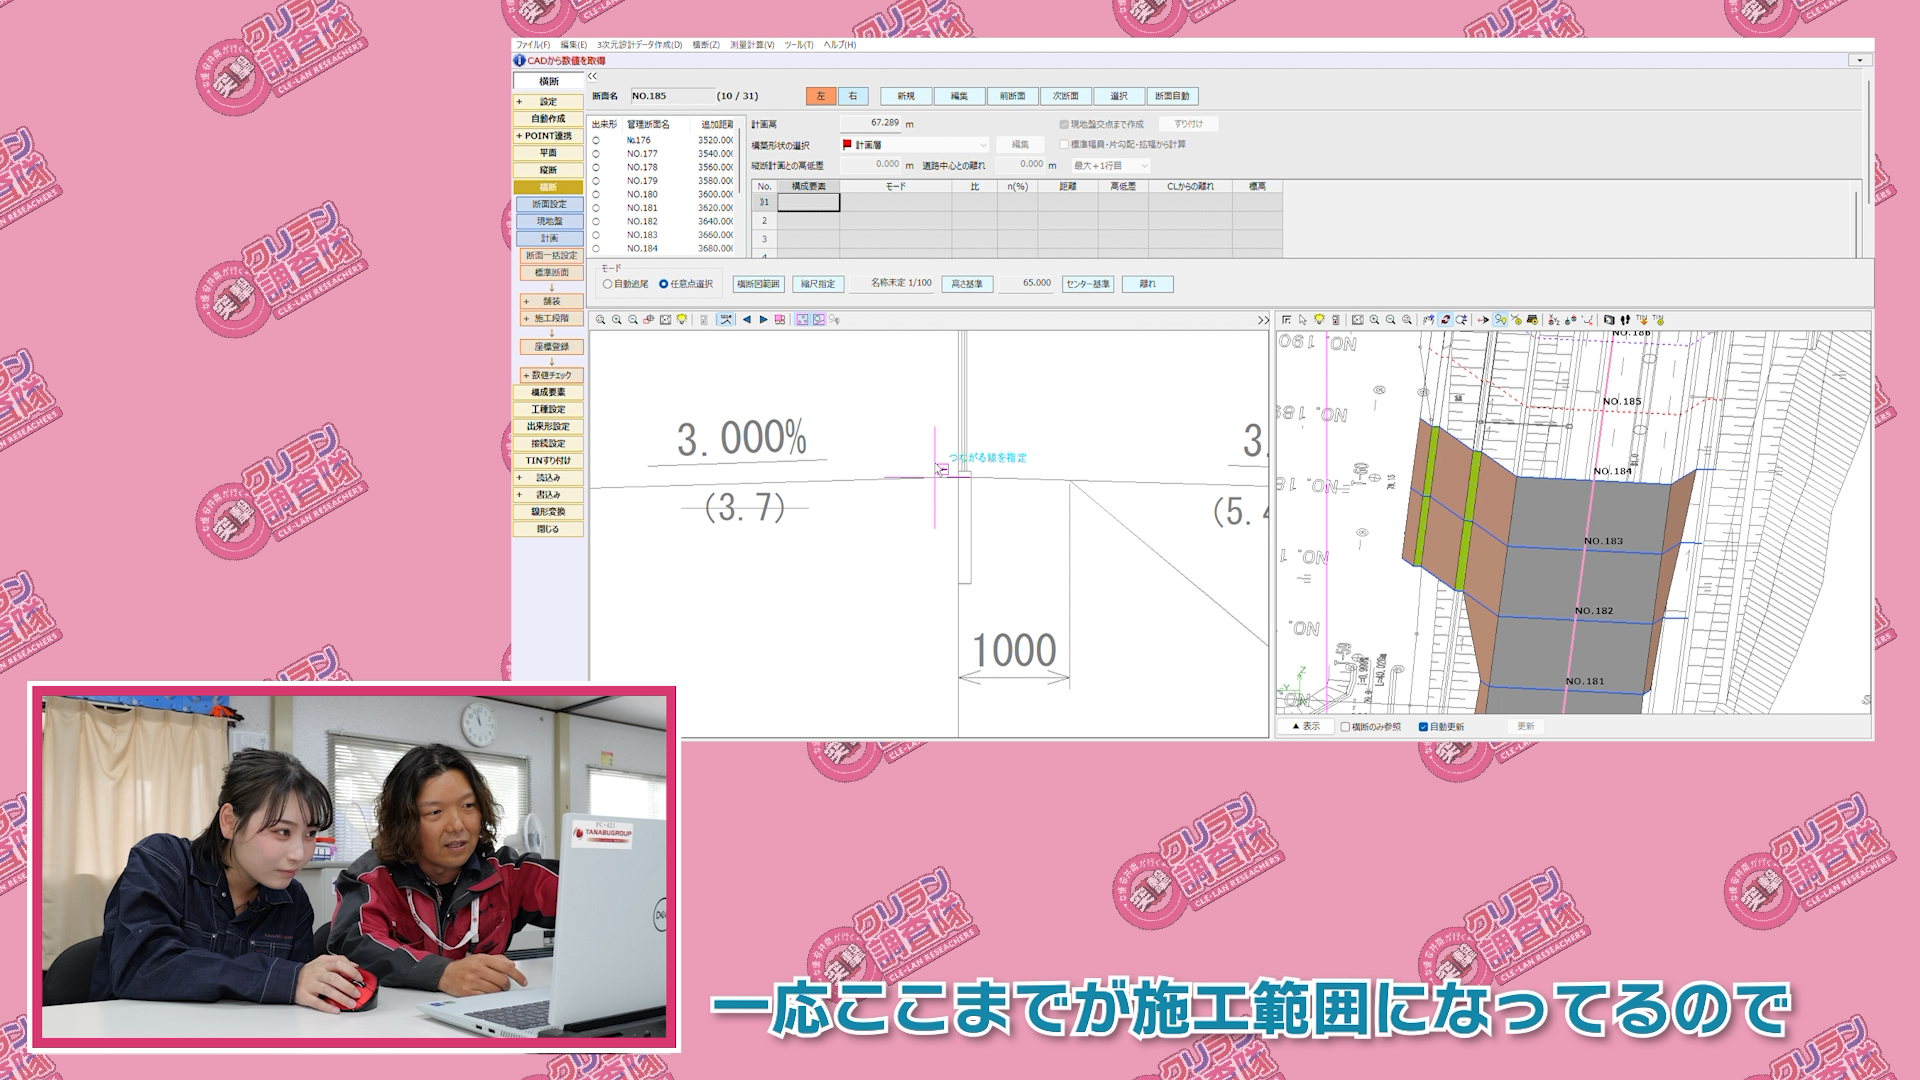Click 縮尺指定 button
This screenshot has width=1920, height=1080.
tap(818, 284)
